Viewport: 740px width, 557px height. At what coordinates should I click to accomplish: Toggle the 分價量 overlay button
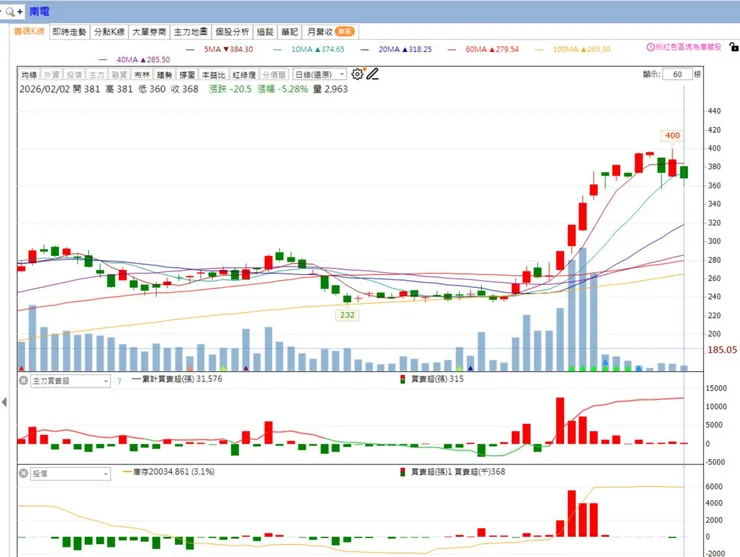coord(274,75)
